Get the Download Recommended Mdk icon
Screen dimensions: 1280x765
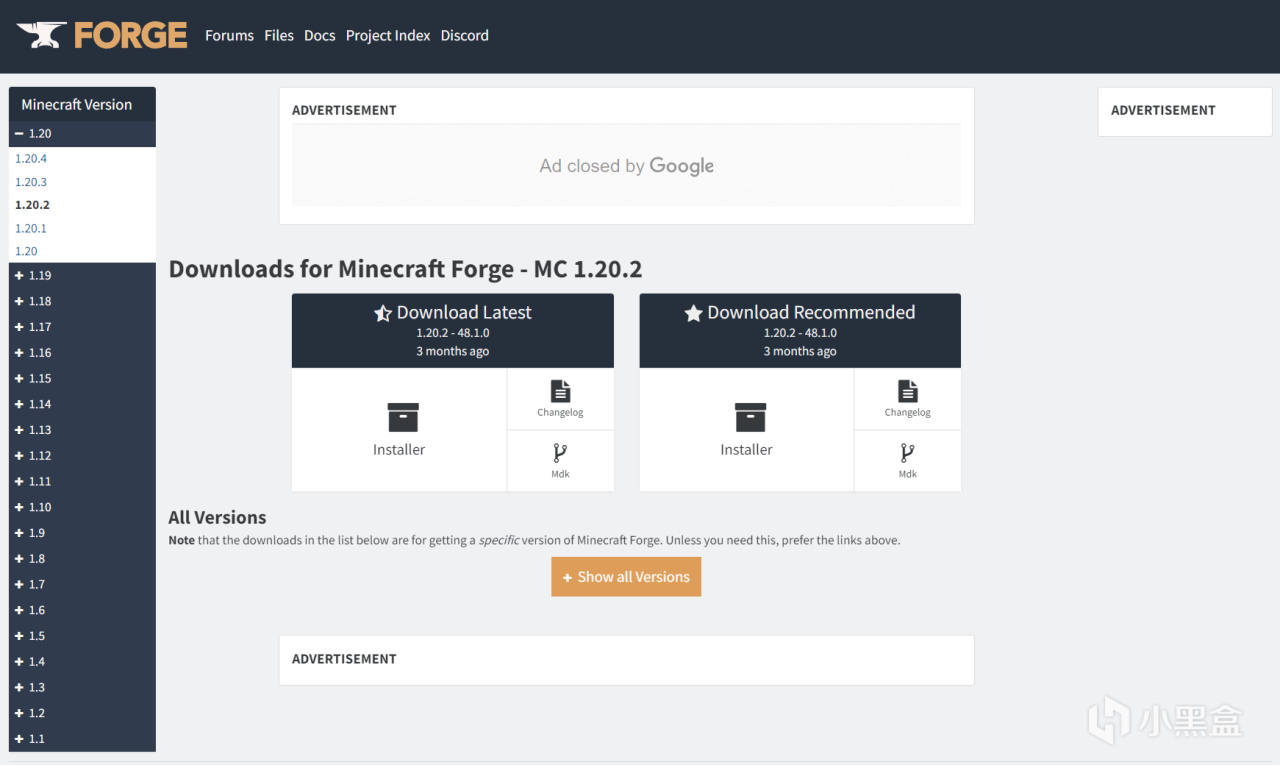907,453
